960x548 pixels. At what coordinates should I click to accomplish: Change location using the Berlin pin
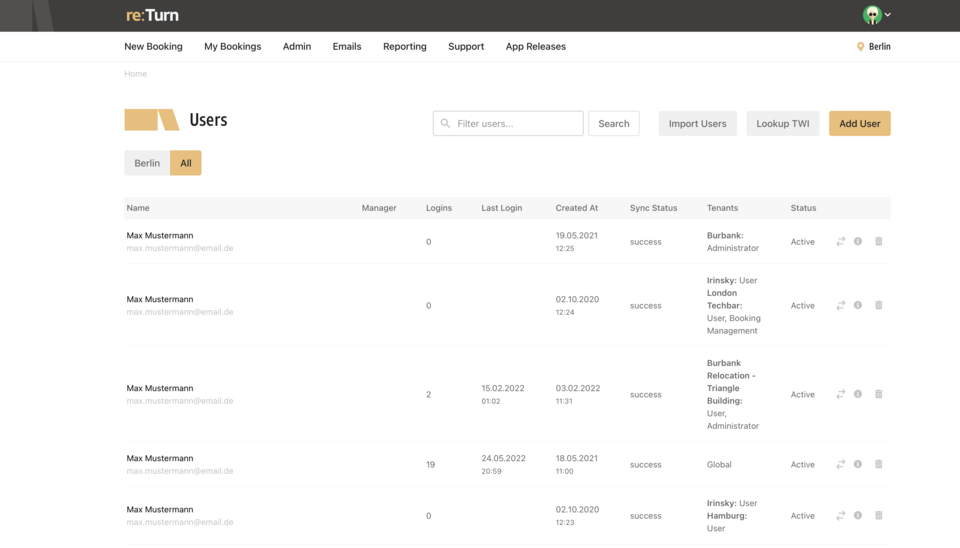874,47
